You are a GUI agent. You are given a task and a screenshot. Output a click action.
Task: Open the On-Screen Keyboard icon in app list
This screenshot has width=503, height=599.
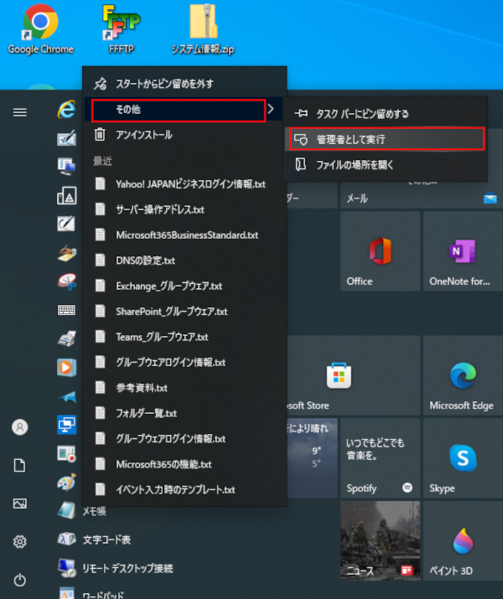coord(66,310)
